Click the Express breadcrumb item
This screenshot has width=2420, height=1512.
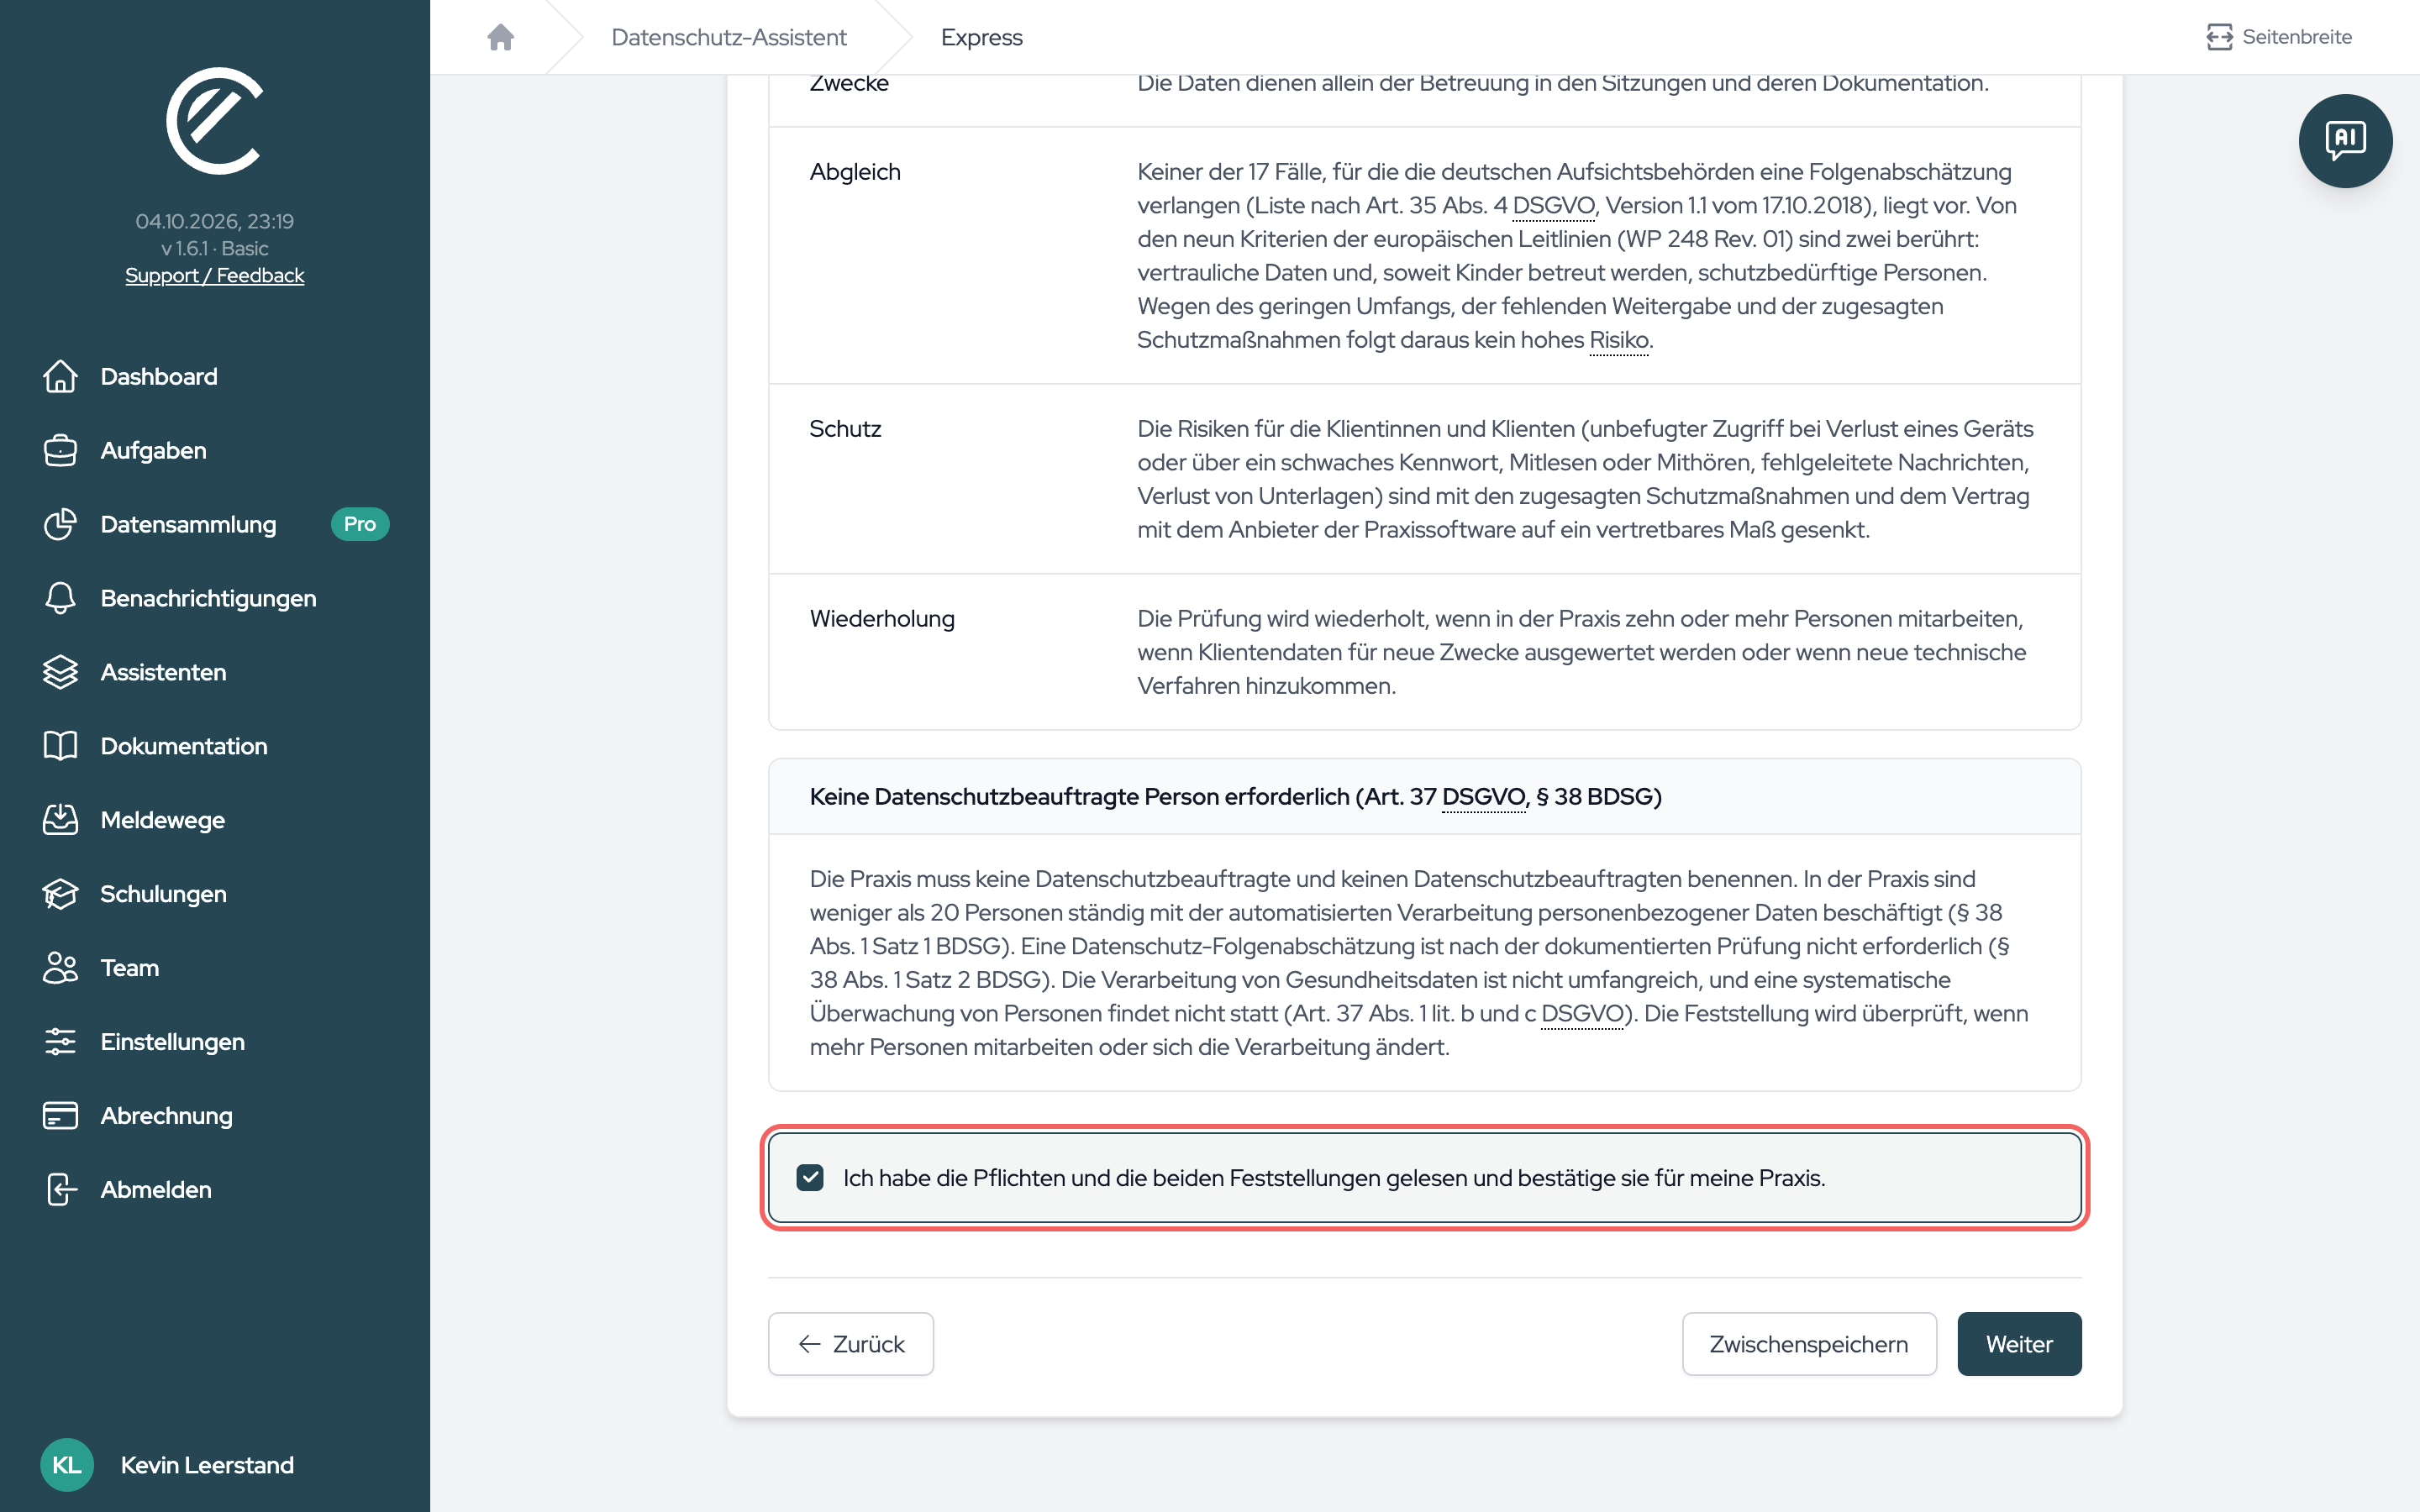pyautogui.click(x=981, y=37)
